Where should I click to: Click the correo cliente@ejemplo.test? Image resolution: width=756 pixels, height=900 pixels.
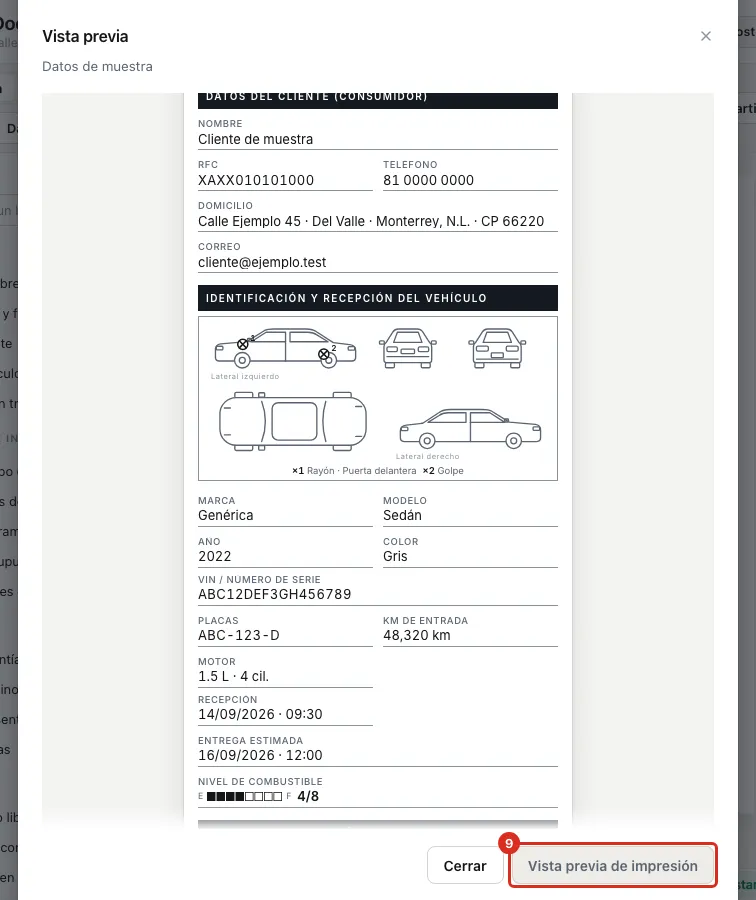pos(262,262)
